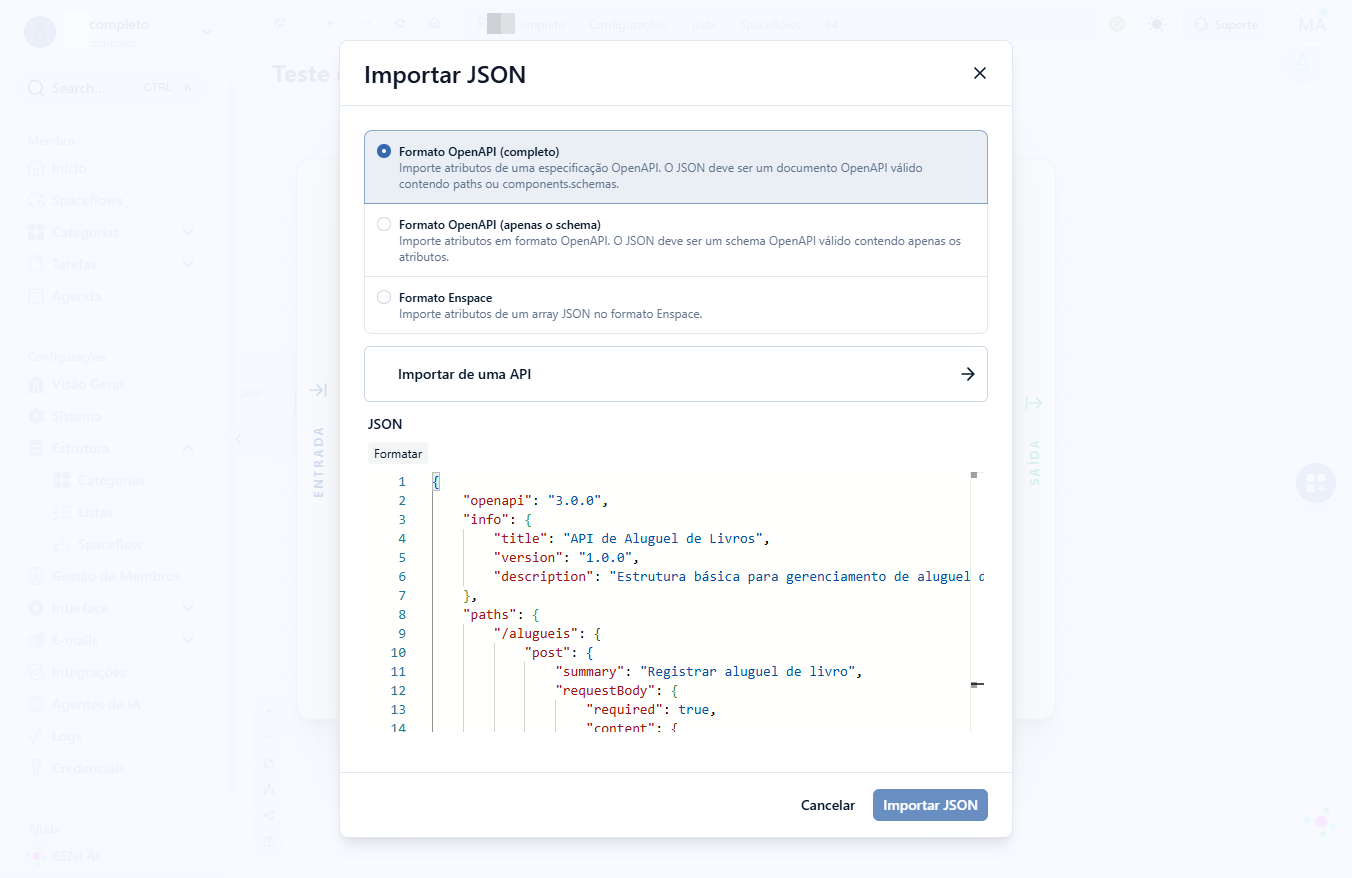Click the sidebar collapse chevron on the sidebar edge
Screen dimensions: 1352x878
pos(238,439)
